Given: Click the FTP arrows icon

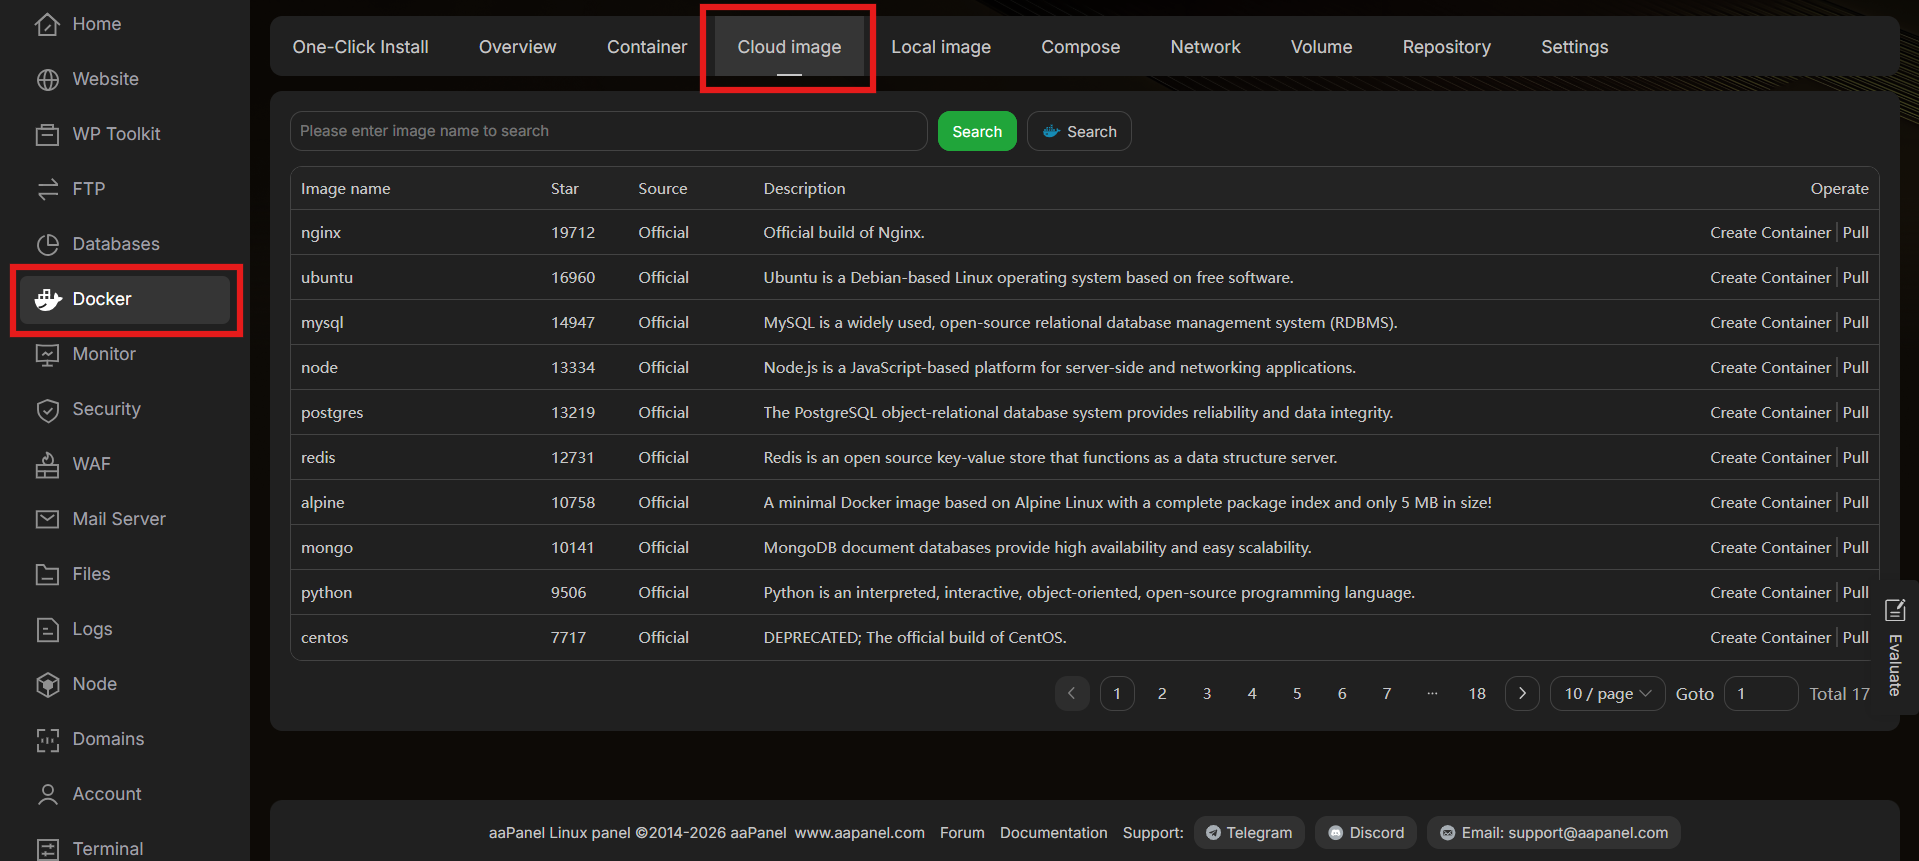Looking at the screenshot, I should (x=47, y=189).
